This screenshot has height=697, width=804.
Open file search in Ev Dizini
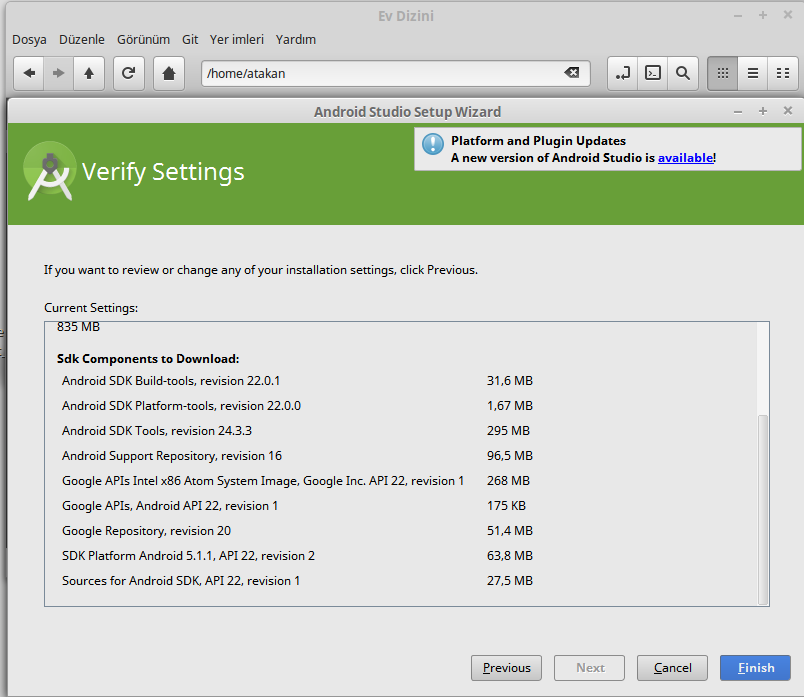683,73
